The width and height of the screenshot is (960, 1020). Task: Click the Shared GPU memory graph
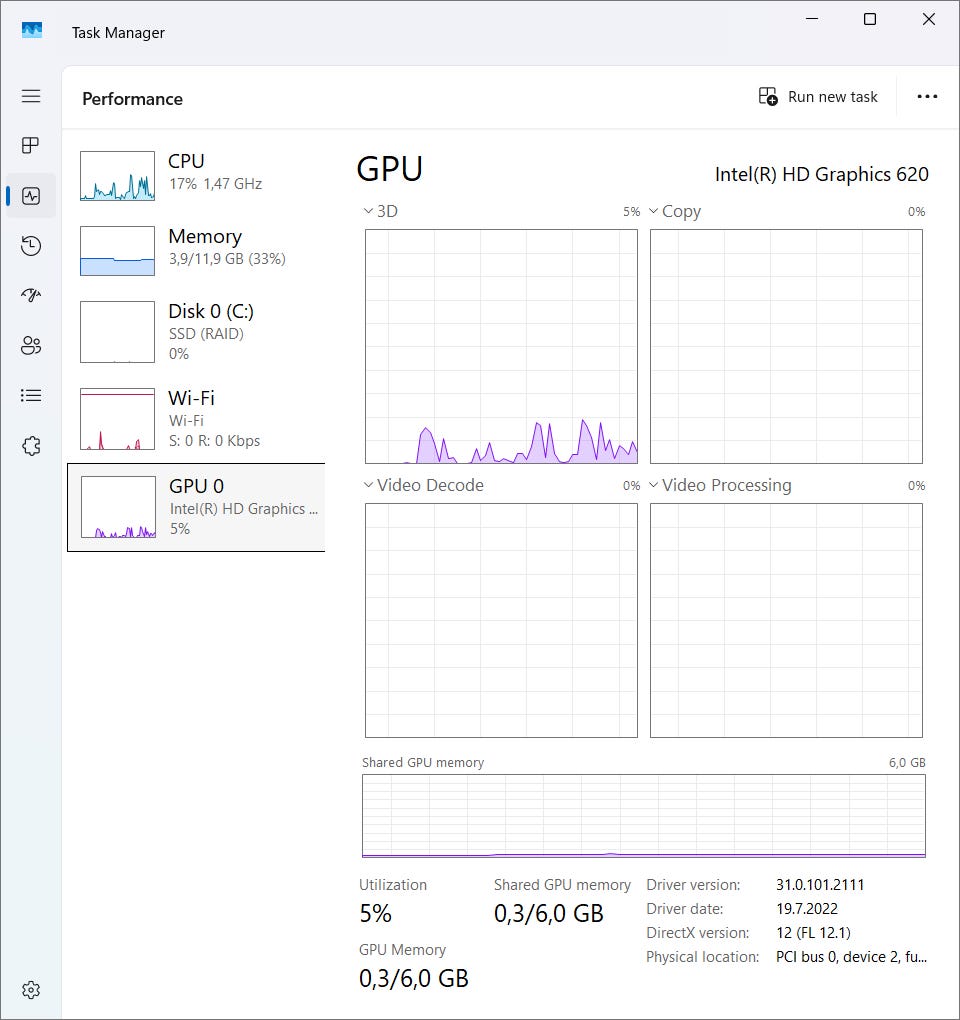pyautogui.click(x=644, y=816)
